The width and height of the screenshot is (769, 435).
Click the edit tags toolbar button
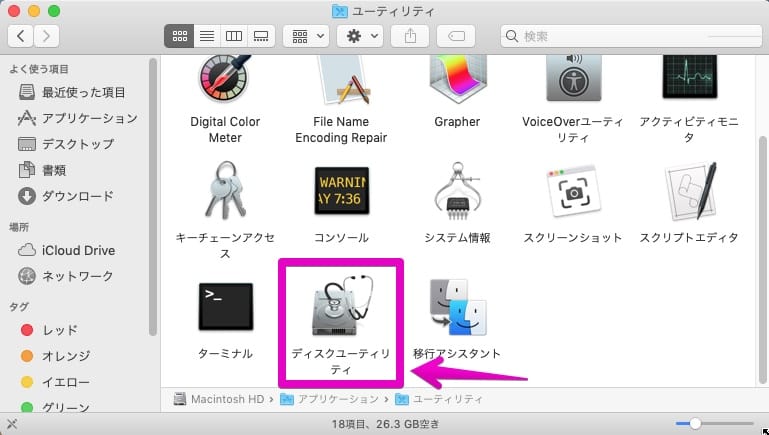click(x=456, y=36)
